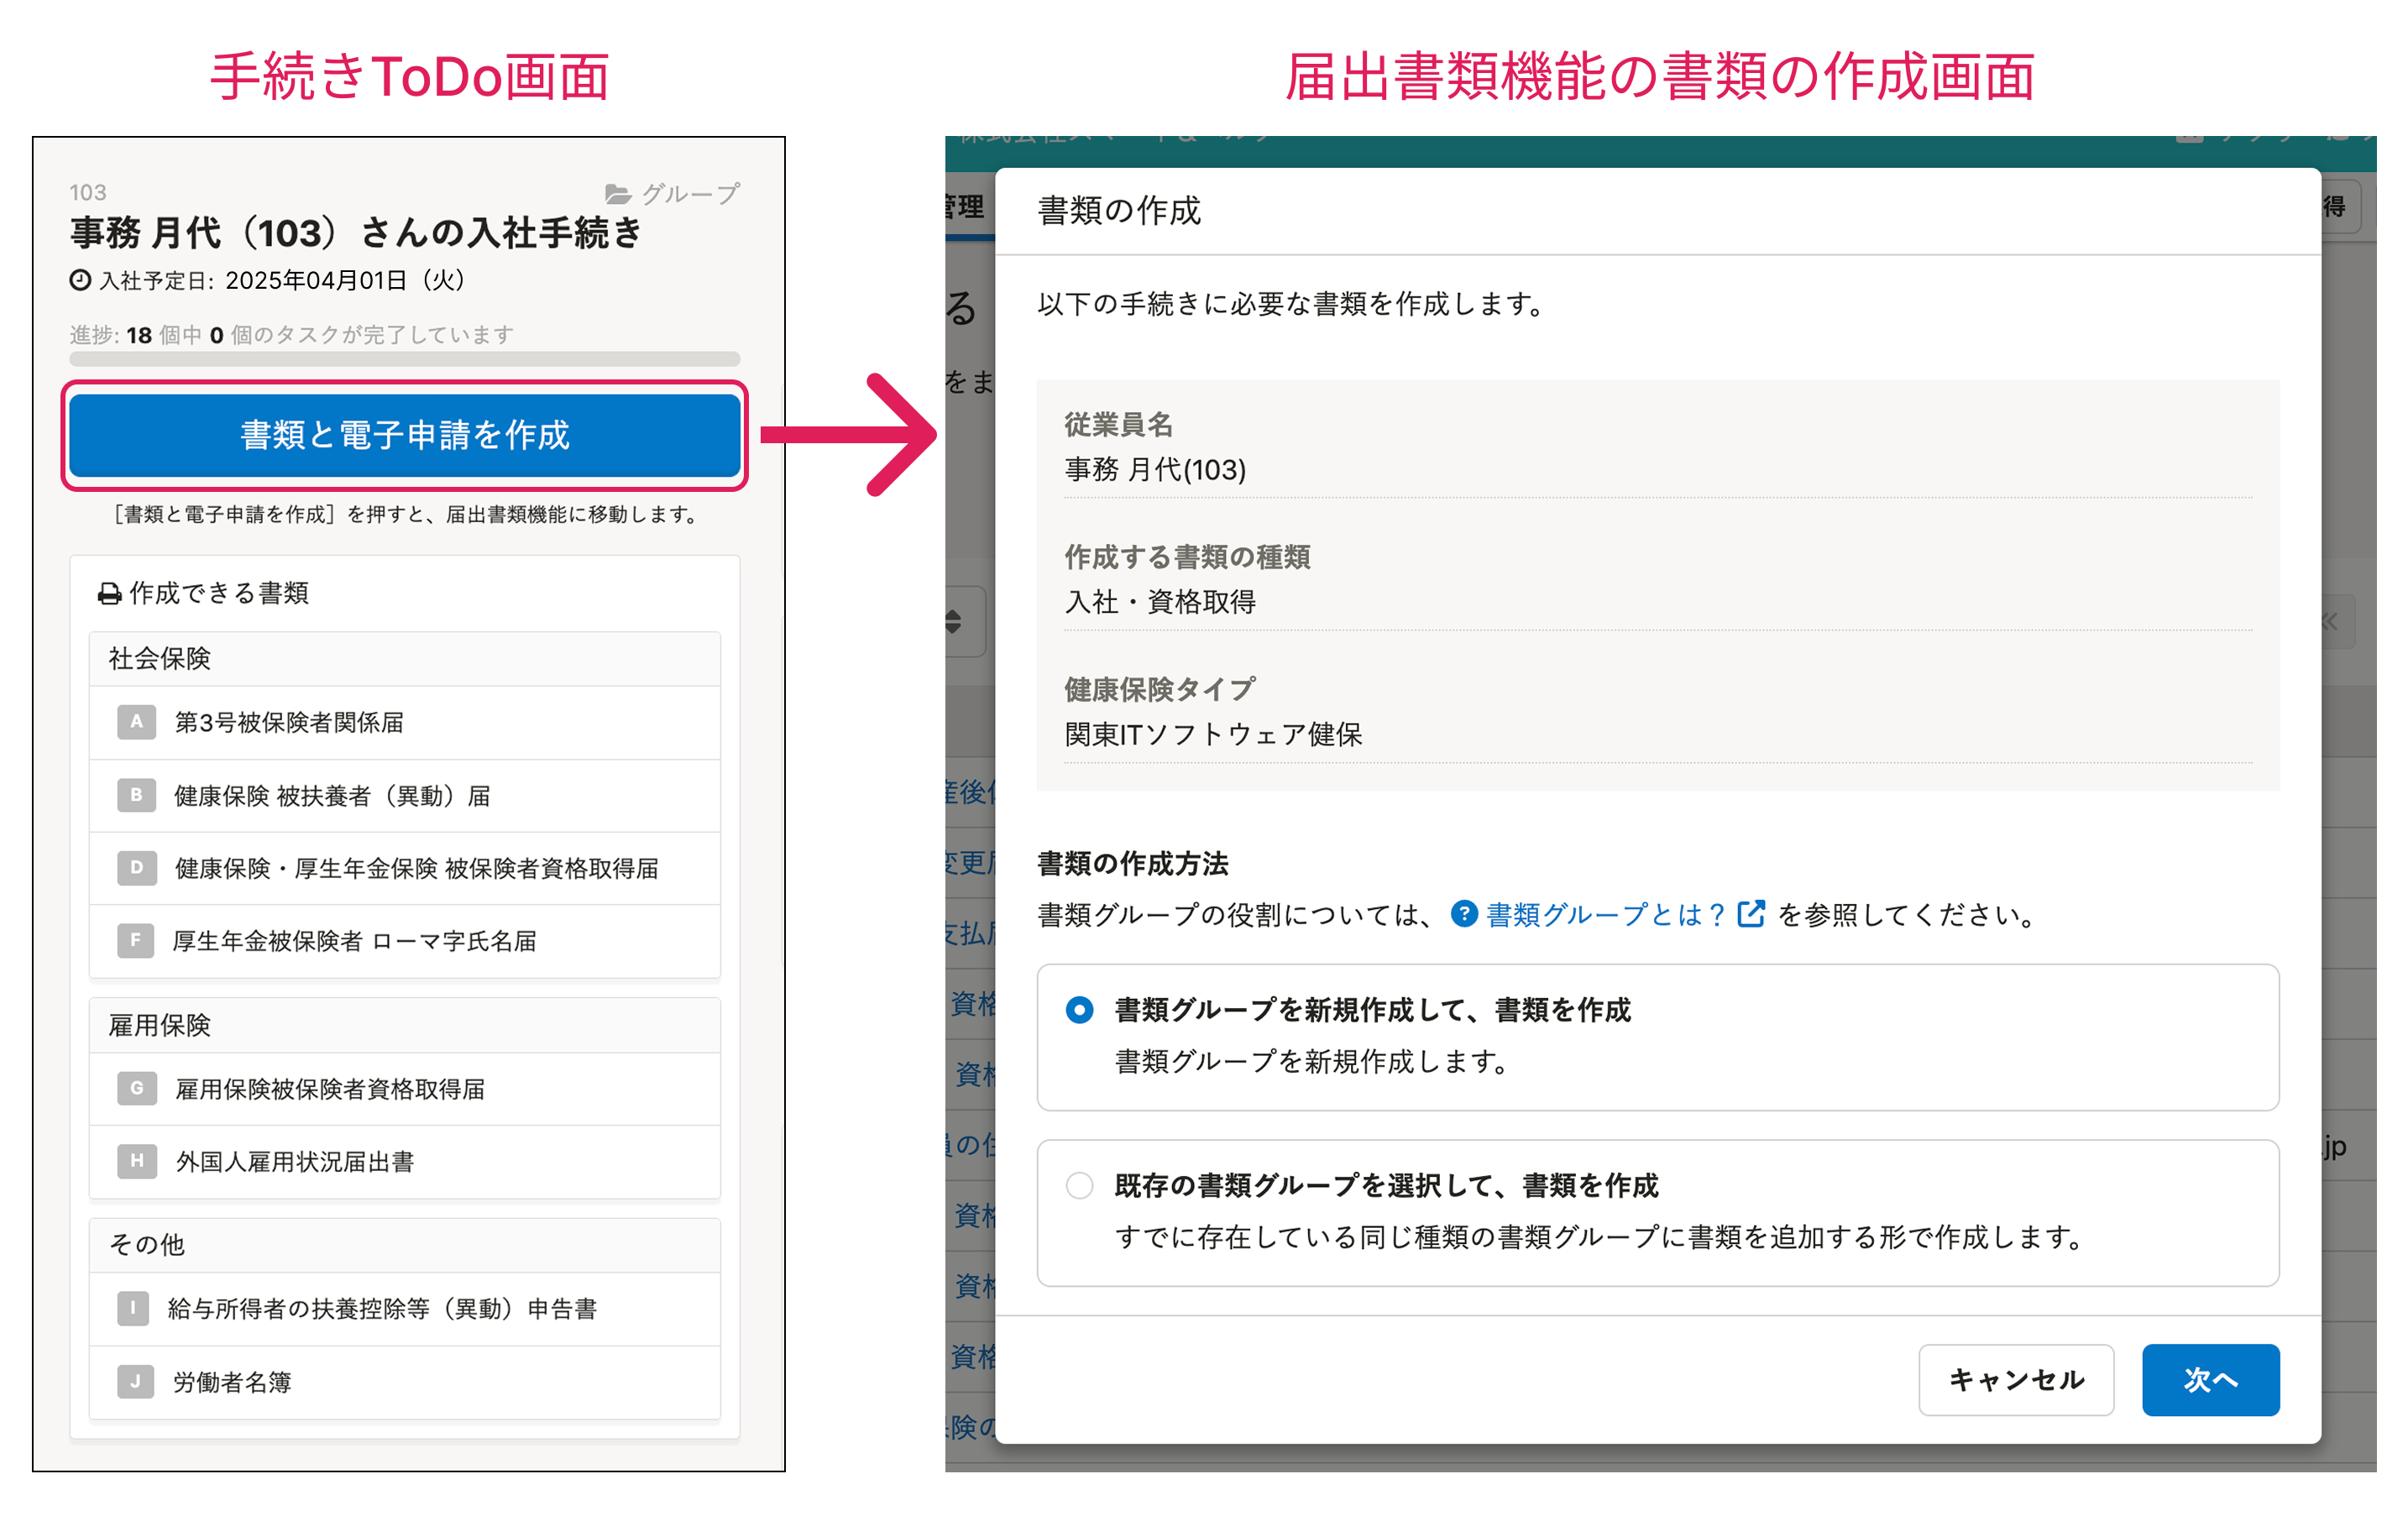2408x1521 pixels.
Task: Click the A badge for 第3号被保険者関係届
Action: click(x=136, y=722)
